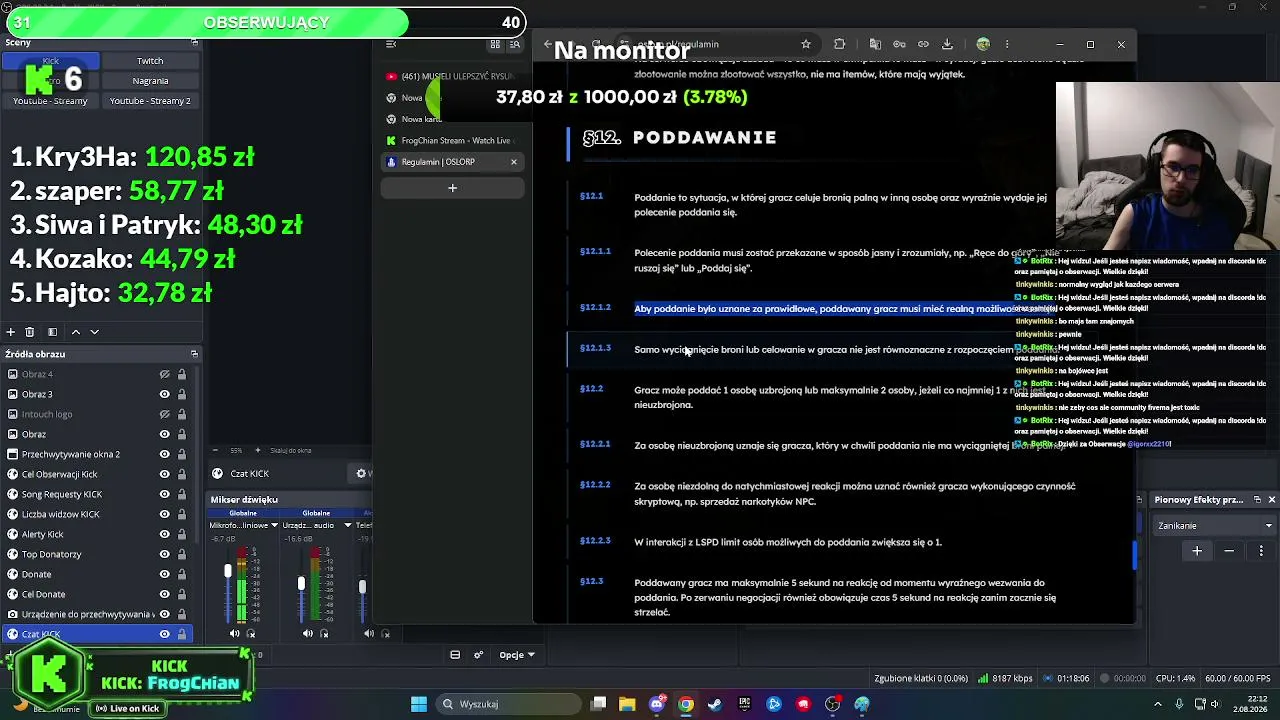Open the Opcje dropdown menu
Viewport: 1280px width, 720px height.
517,655
